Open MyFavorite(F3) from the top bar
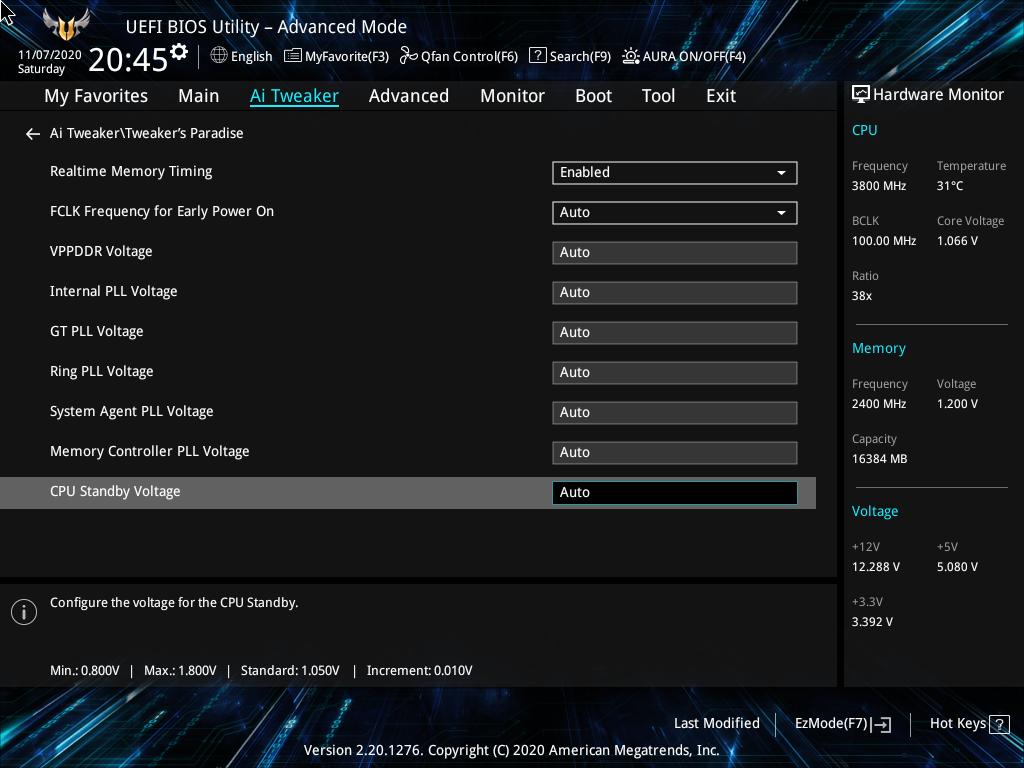This screenshot has width=1024, height=768. pos(337,56)
